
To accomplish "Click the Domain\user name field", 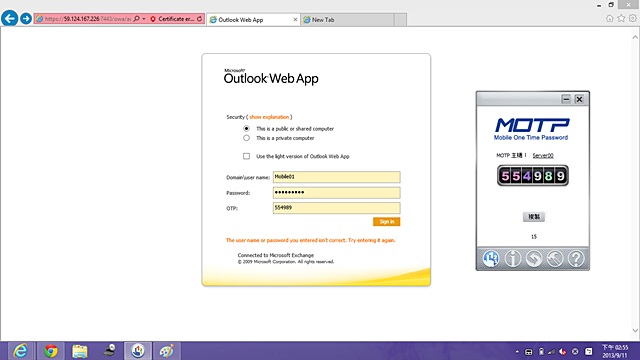I will (x=336, y=177).
